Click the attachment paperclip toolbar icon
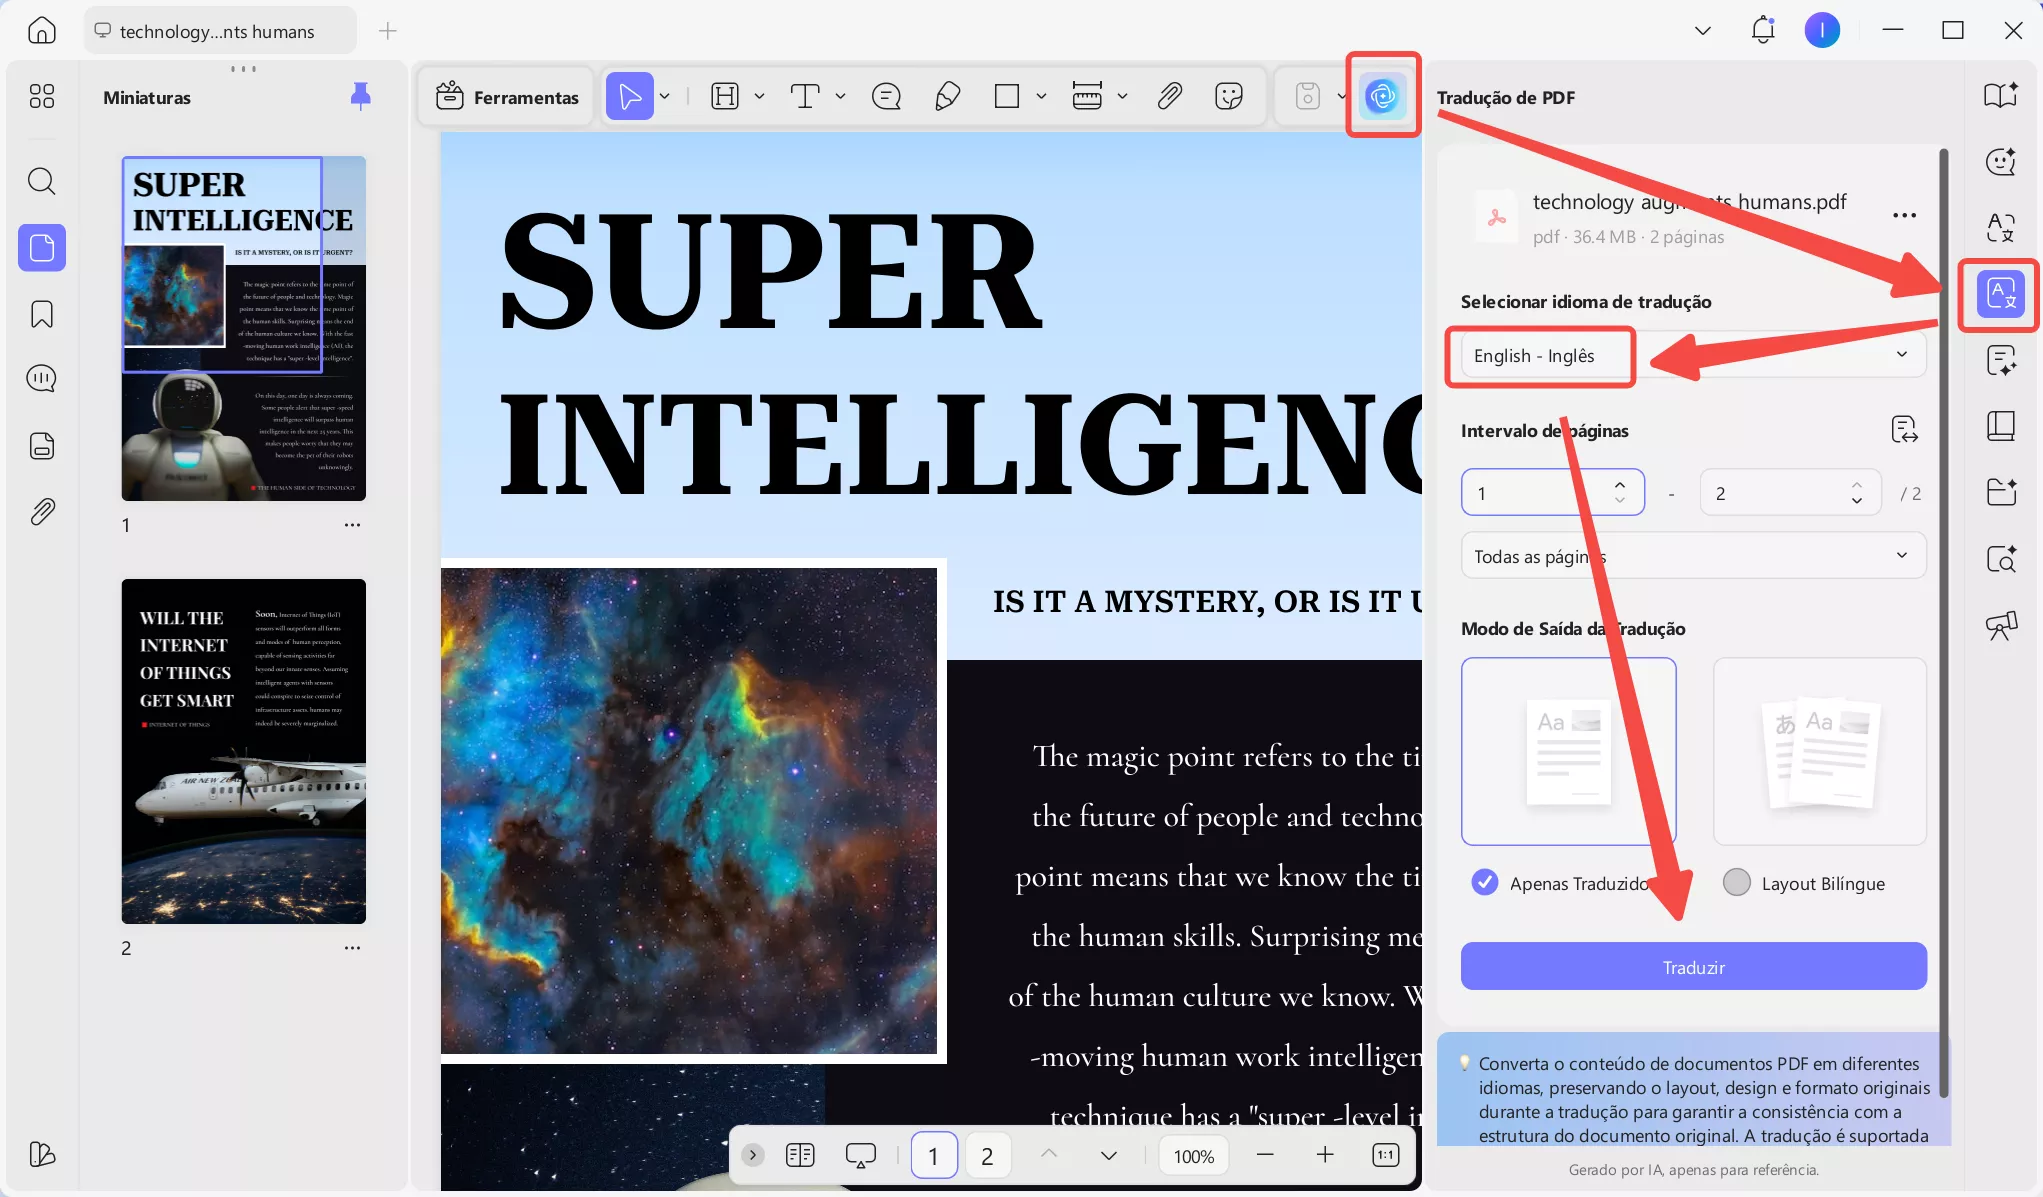Screen dimensions: 2043x1197 tap(1169, 96)
